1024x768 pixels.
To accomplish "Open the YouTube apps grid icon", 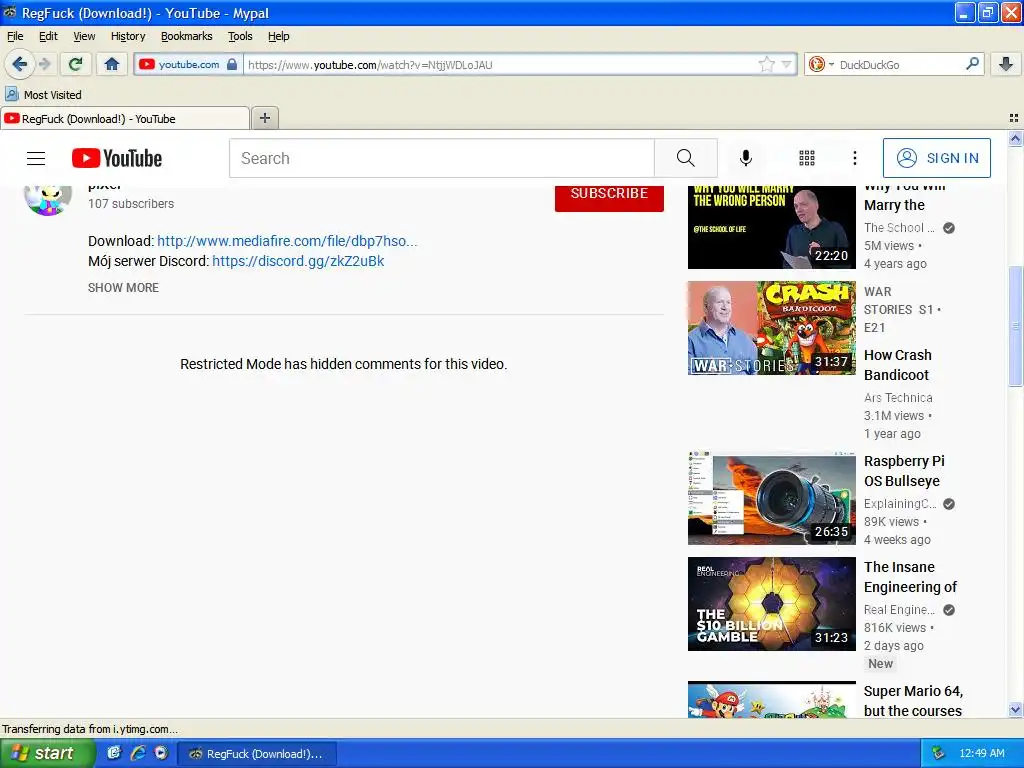I will click(807, 158).
